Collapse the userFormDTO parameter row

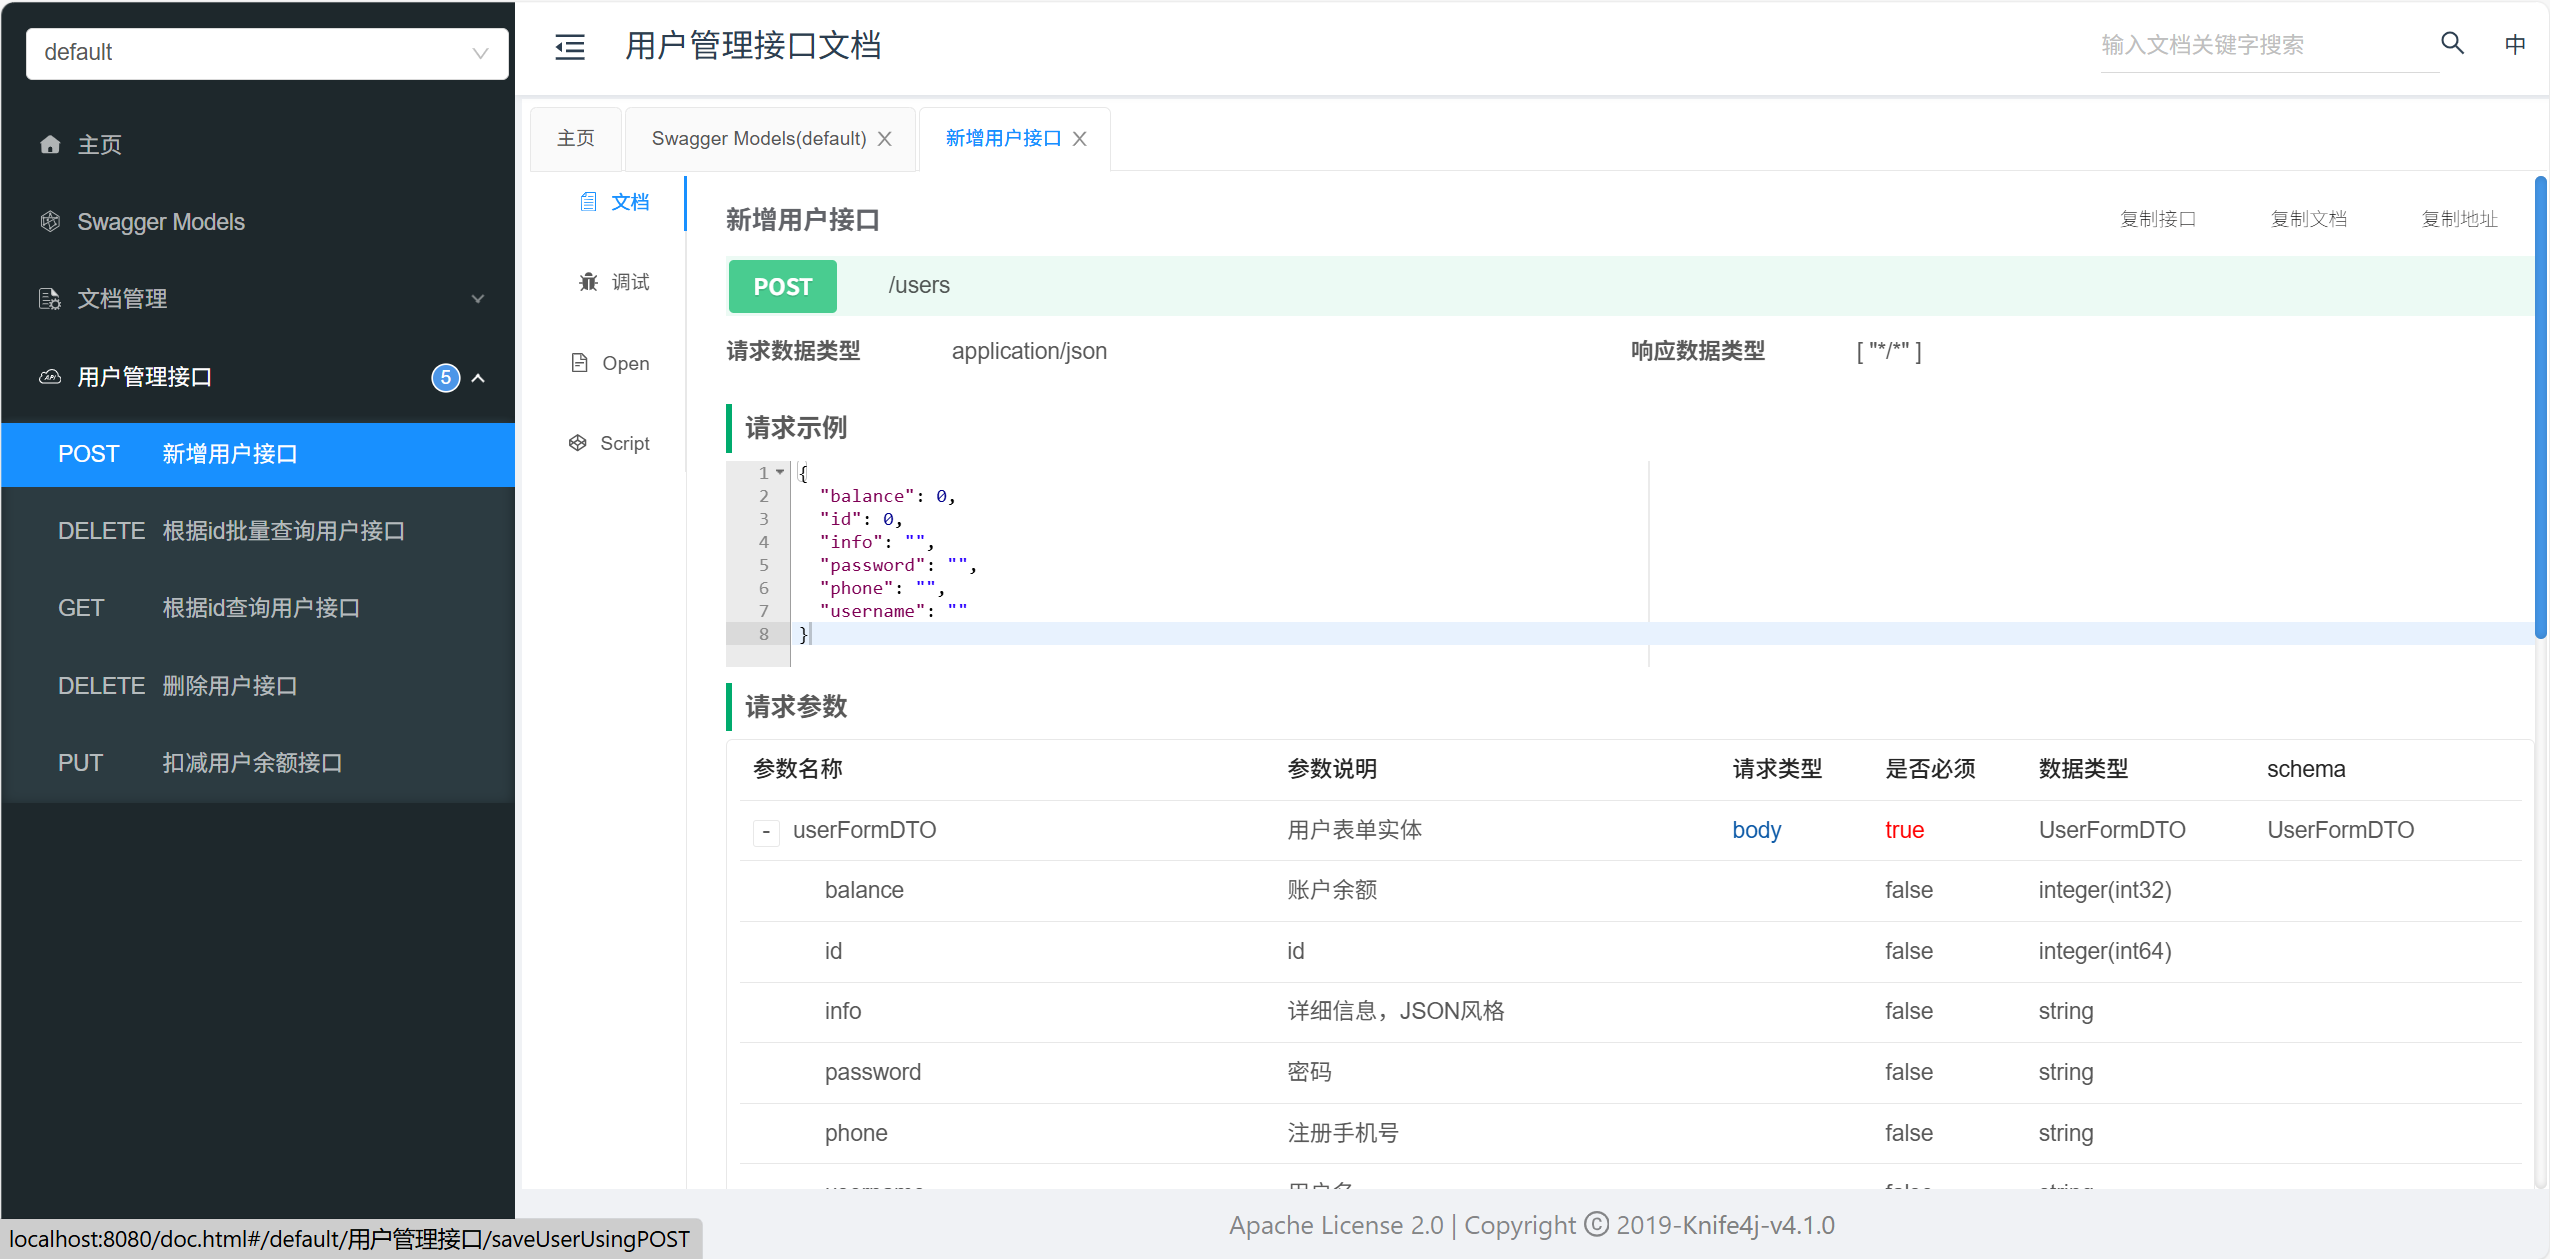[766, 832]
